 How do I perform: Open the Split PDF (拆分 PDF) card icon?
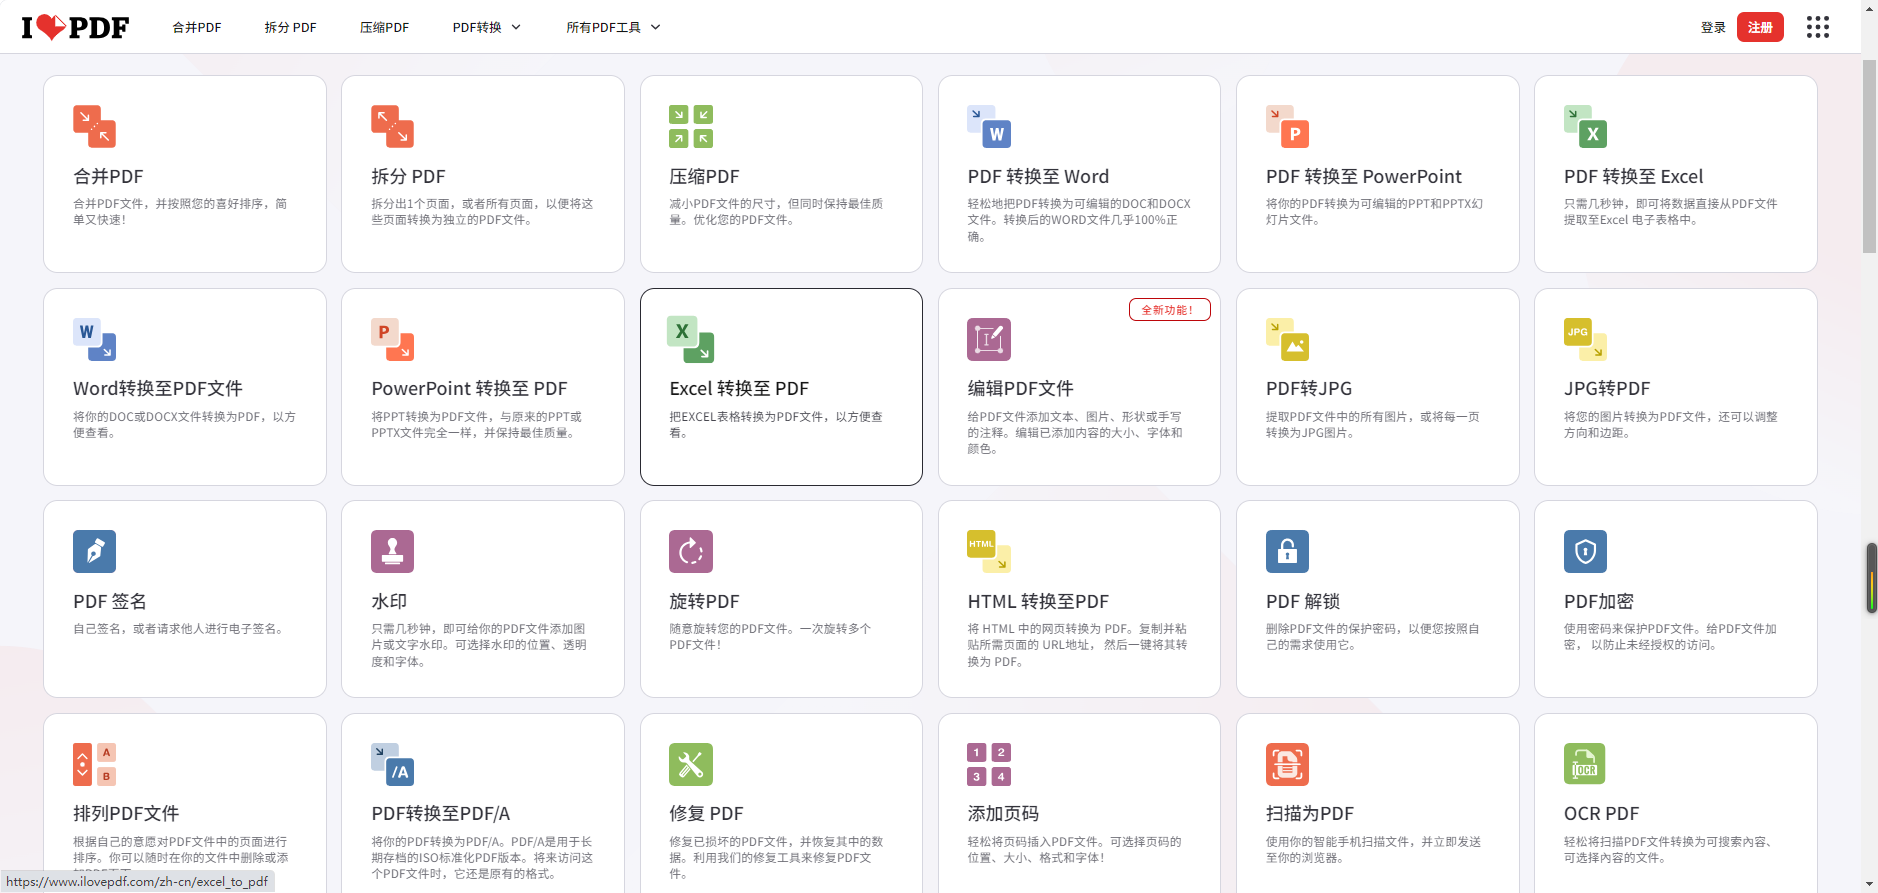pyautogui.click(x=392, y=127)
